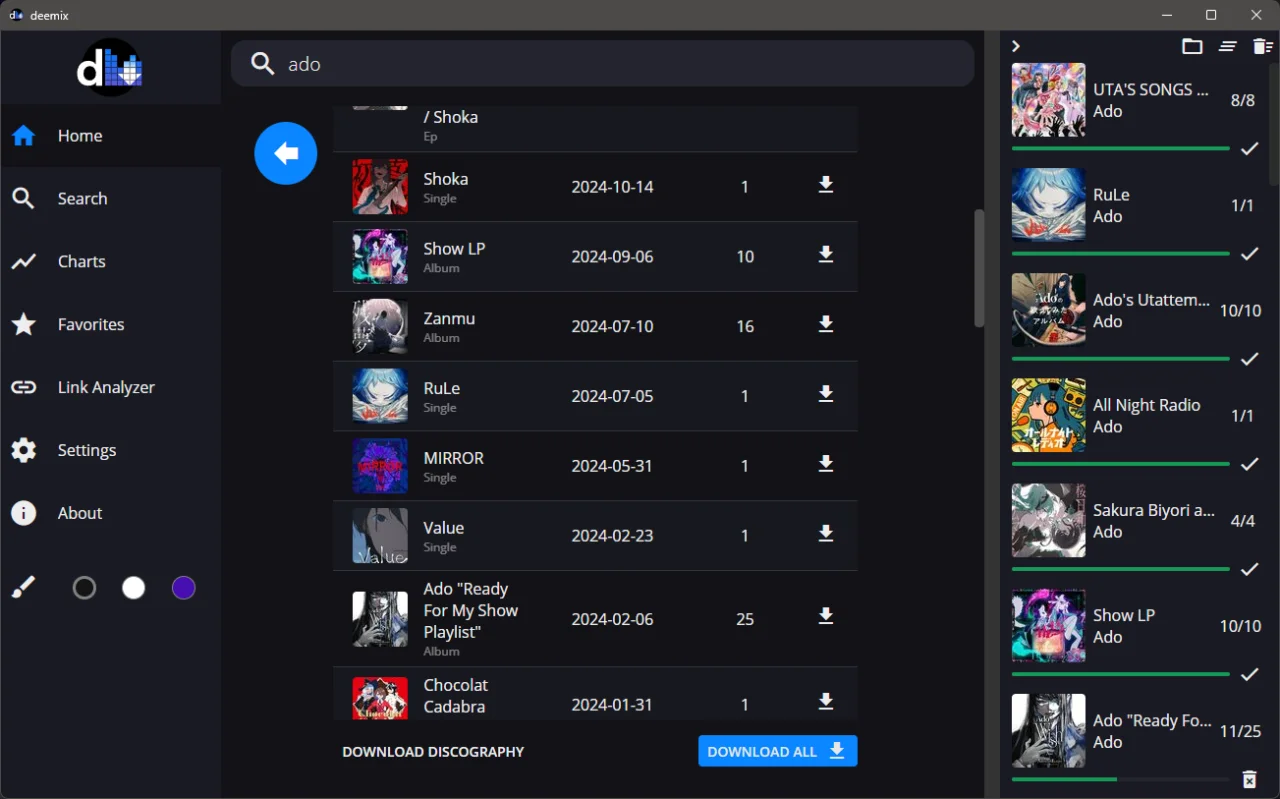Download the Value single
This screenshot has height=799, width=1280.
pyautogui.click(x=826, y=534)
